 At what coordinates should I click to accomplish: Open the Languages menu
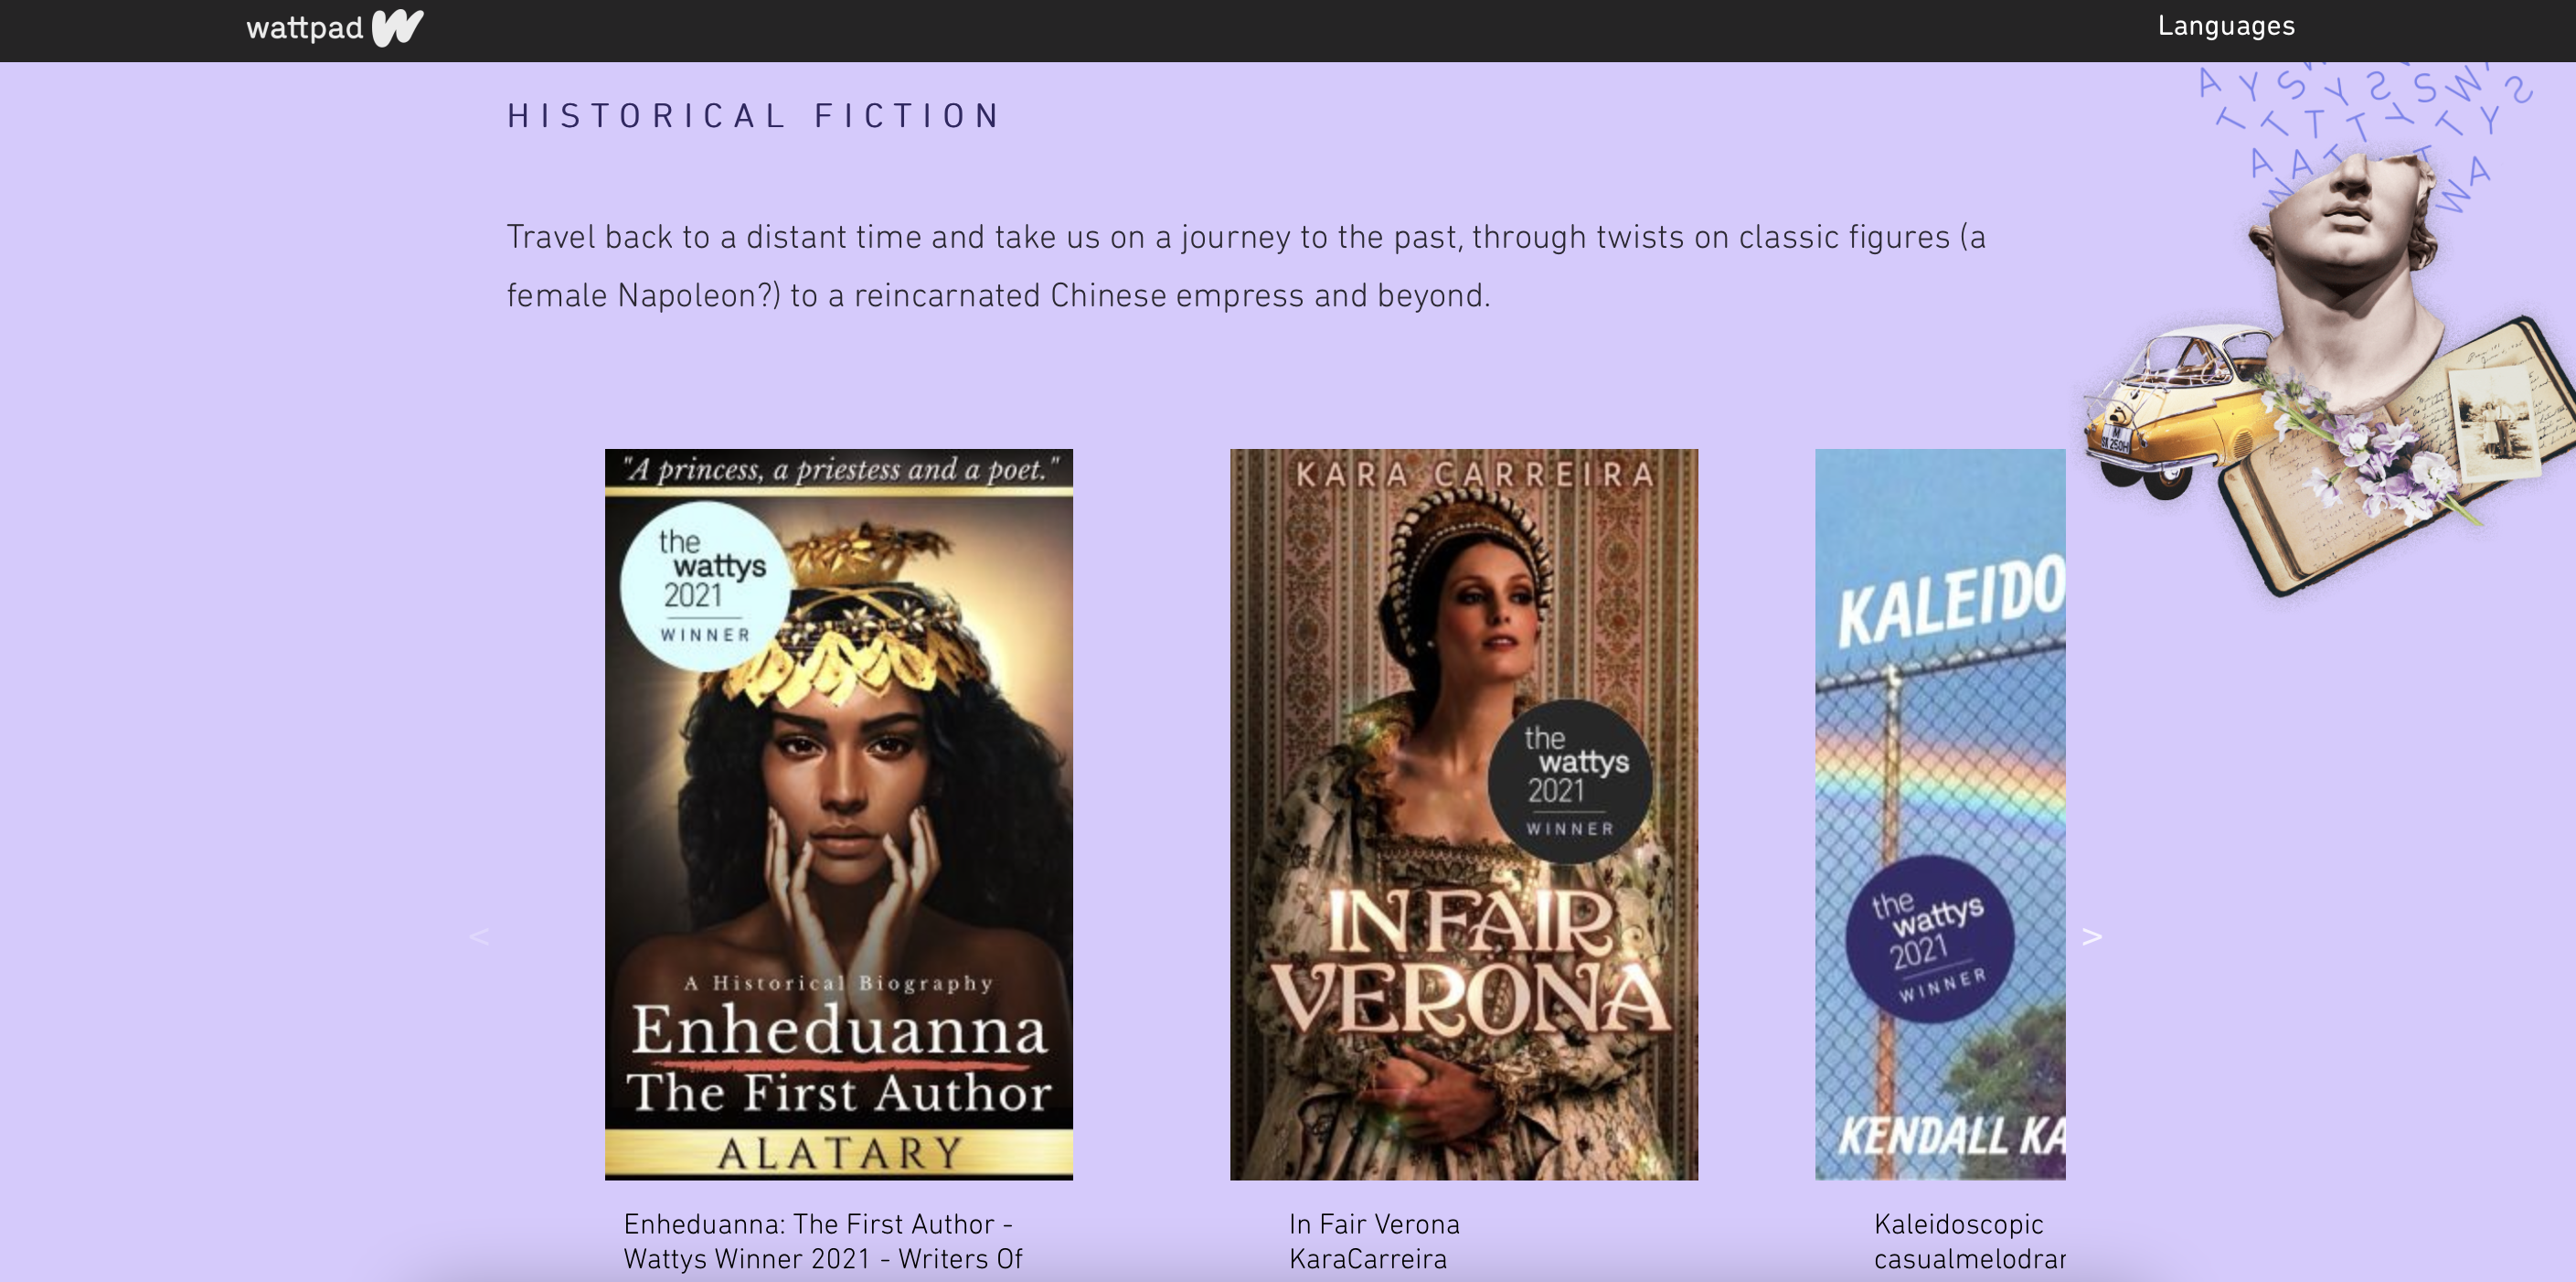point(2225,26)
